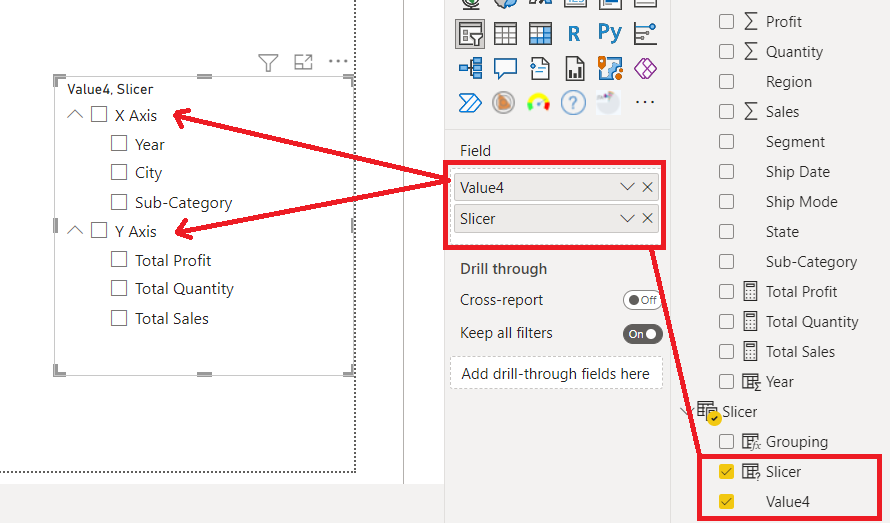
Task: Click the State field name
Action: point(782,232)
